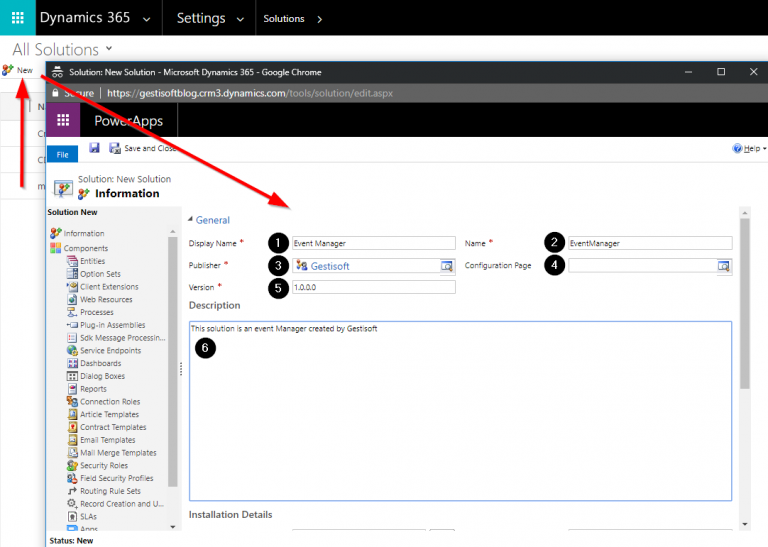The image size is (768, 547).
Task: Click the form scroll-down arrow
Action: click(x=744, y=524)
